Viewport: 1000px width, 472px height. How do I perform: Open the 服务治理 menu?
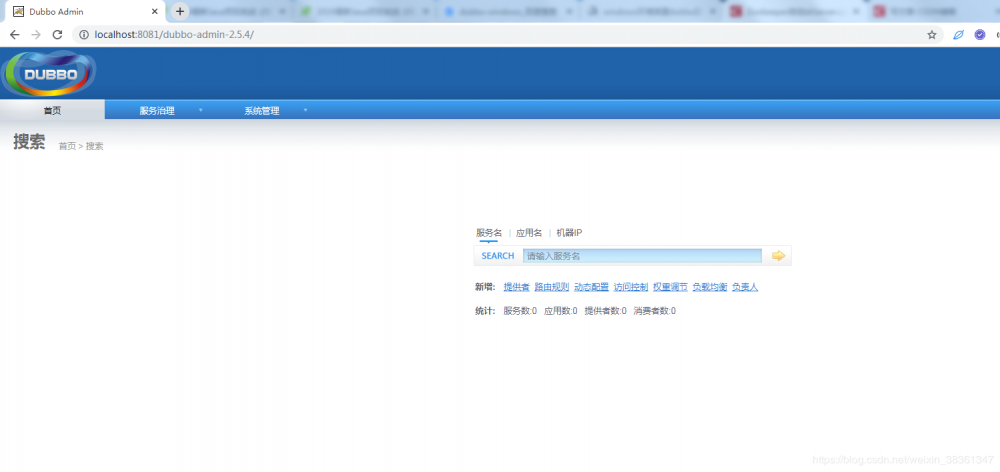[x=157, y=111]
